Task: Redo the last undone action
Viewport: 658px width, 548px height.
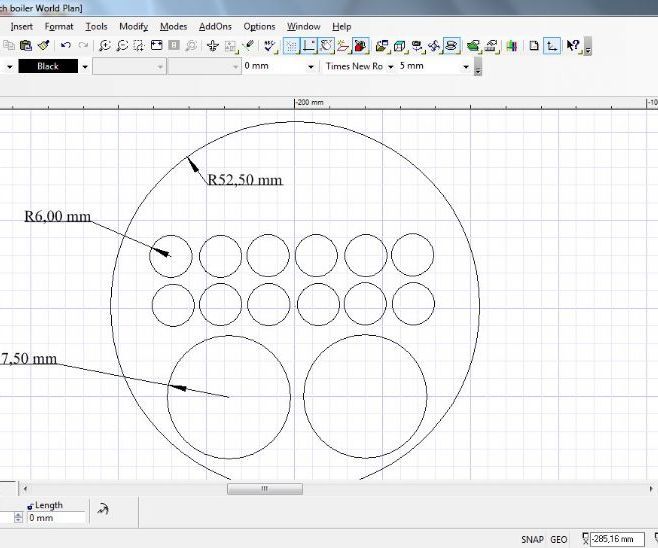Action: [x=83, y=45]
